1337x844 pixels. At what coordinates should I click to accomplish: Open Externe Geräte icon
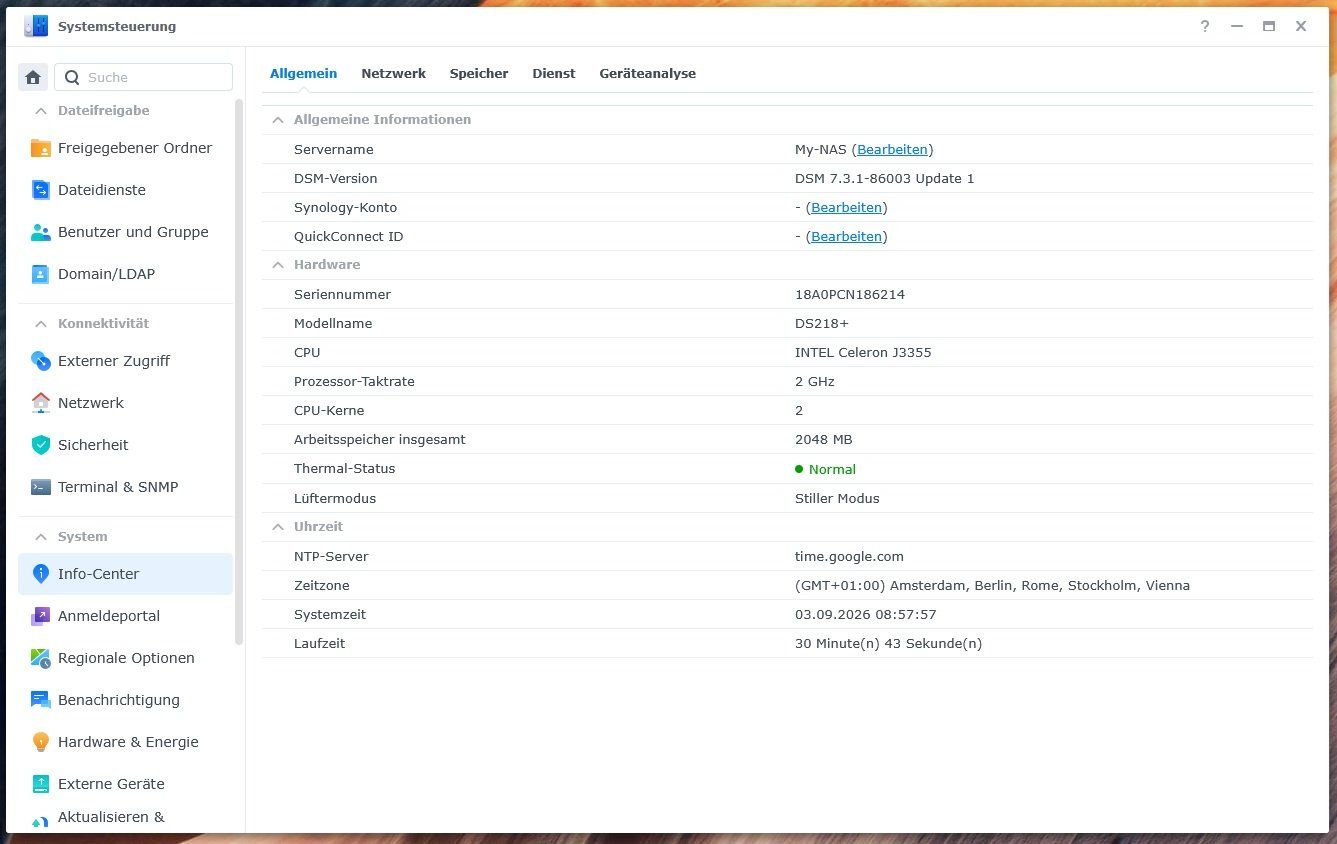point(41,784)
